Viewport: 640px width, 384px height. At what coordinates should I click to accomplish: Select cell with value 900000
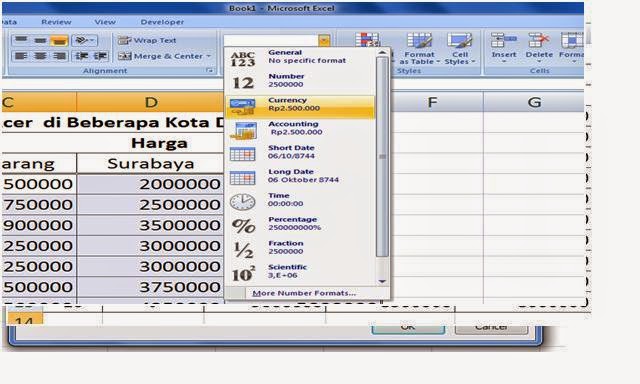pos(39,225)
